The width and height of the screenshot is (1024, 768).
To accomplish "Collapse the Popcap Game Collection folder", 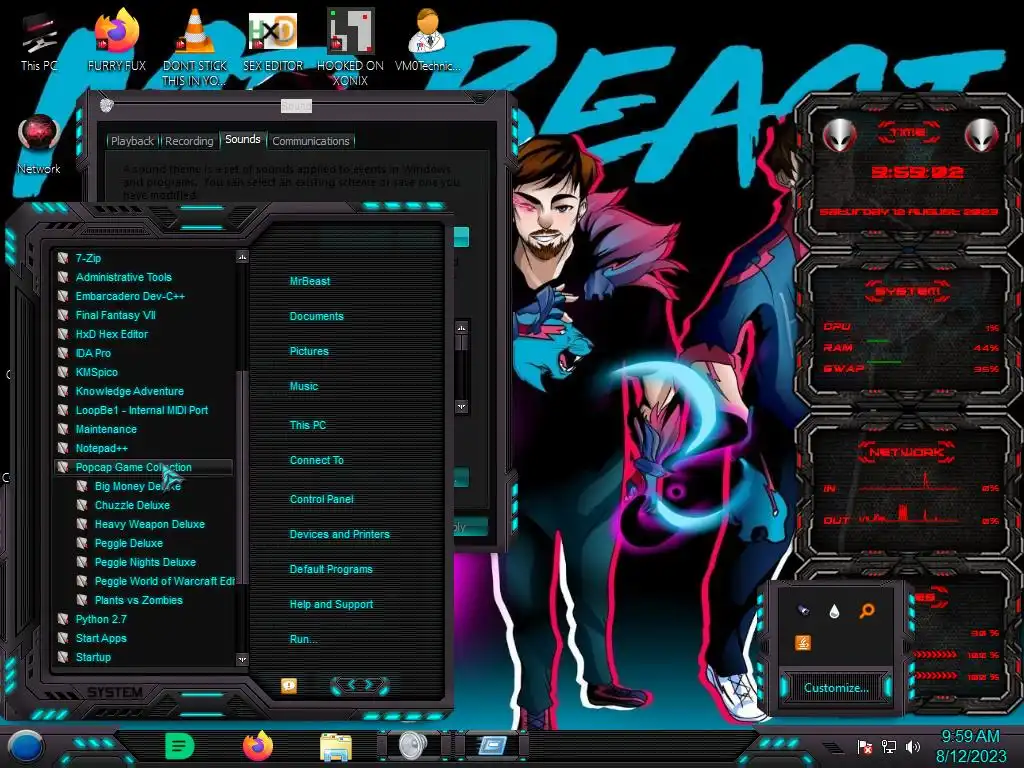I will (x=144, y=467).
